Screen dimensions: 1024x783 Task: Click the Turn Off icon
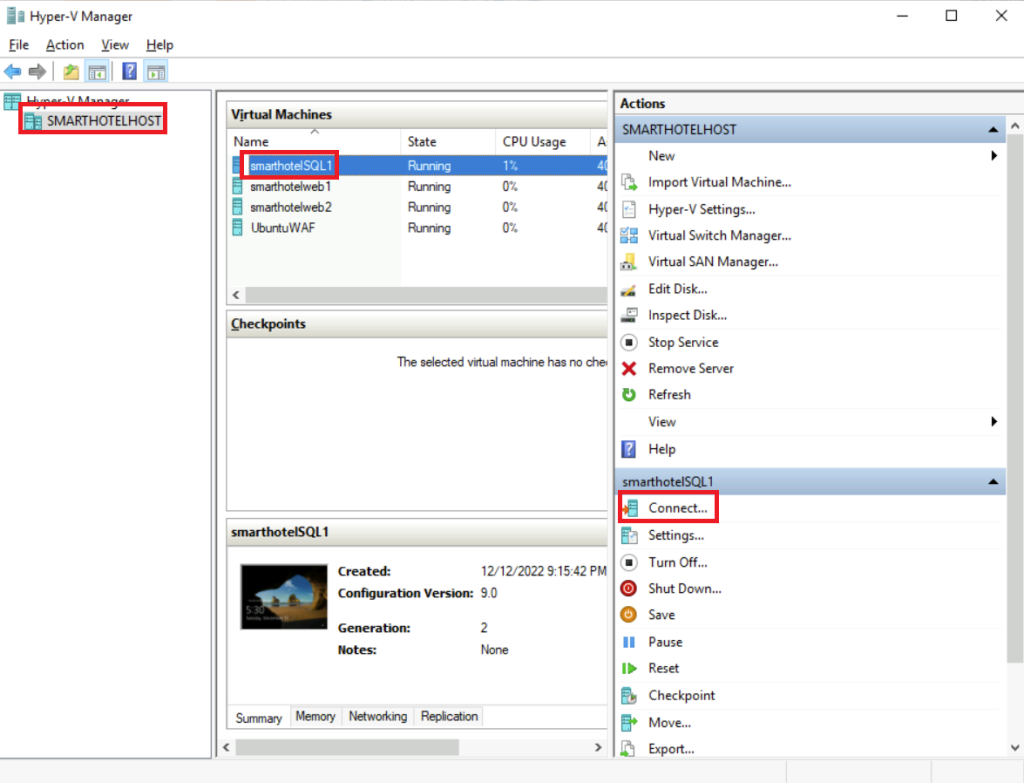pos(629,562)
